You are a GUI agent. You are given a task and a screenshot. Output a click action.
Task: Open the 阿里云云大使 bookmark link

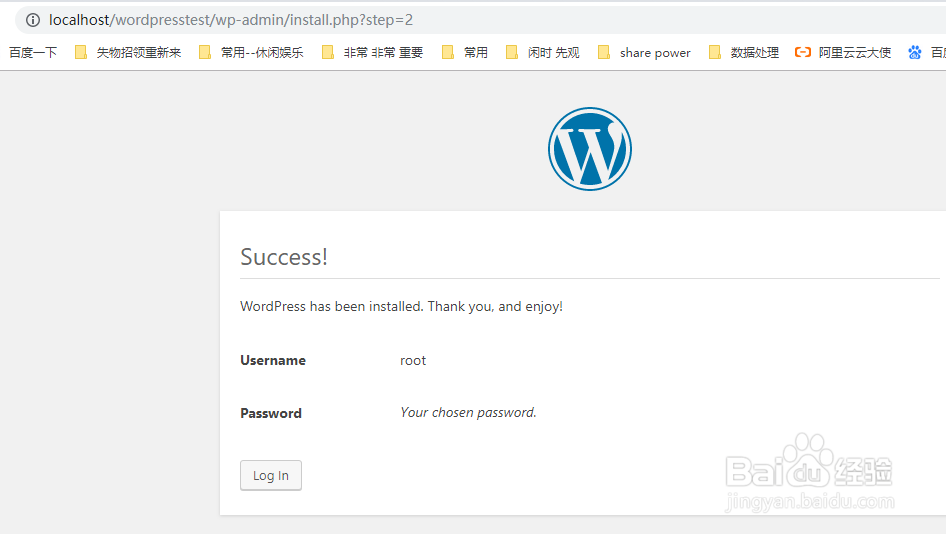coord(855,53)
